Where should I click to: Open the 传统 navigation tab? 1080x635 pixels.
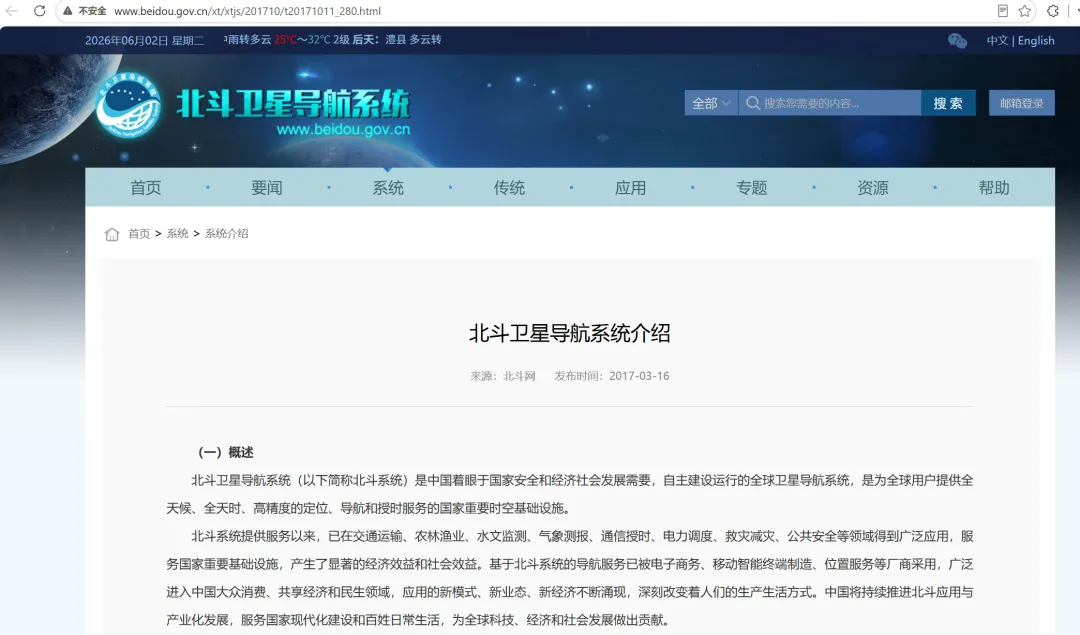(x=509, y=187)
